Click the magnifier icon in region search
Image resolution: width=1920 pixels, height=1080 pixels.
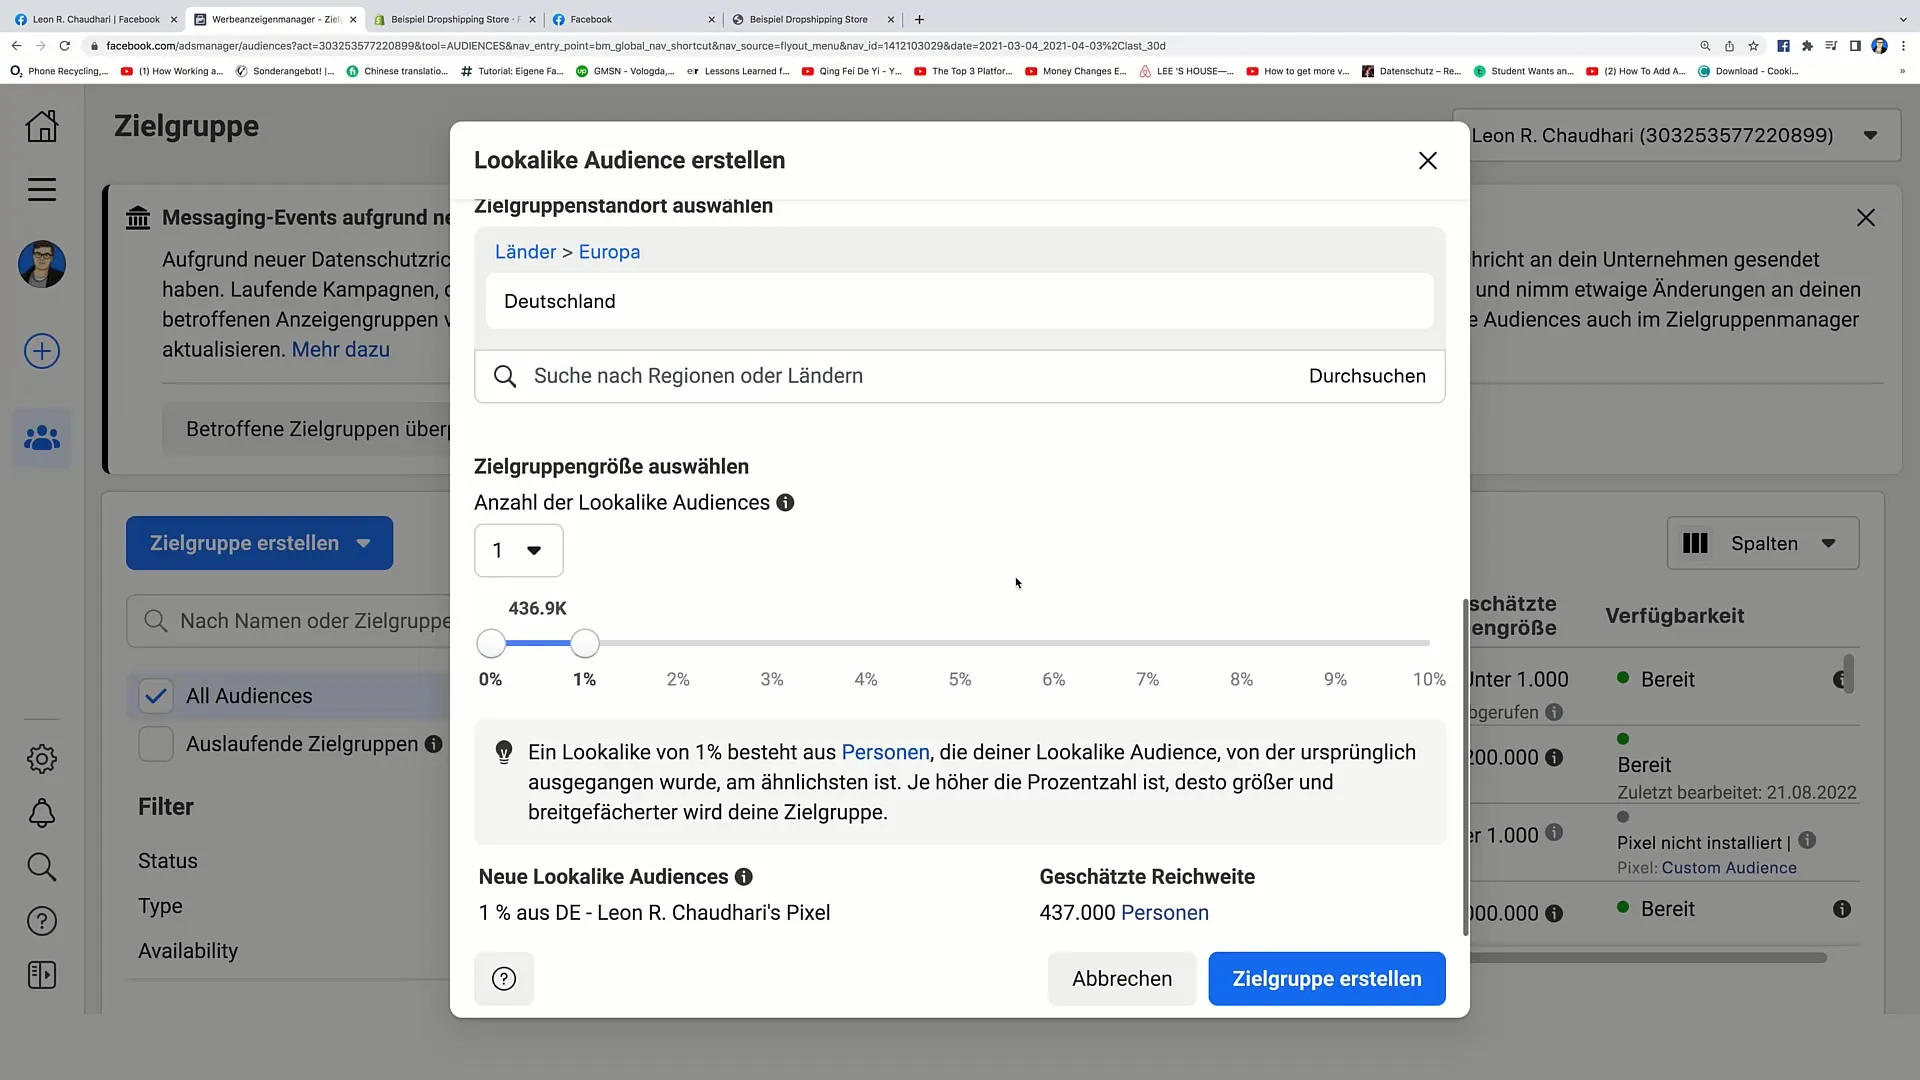[x=505, y=376]
